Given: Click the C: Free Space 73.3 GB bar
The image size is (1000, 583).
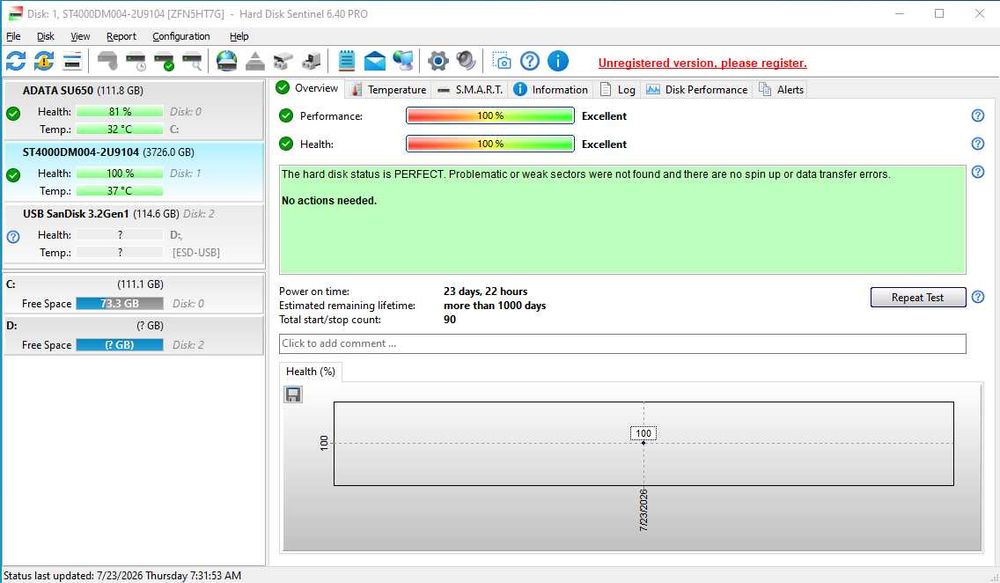Looking at the screenshot, I should coord(119,304).
